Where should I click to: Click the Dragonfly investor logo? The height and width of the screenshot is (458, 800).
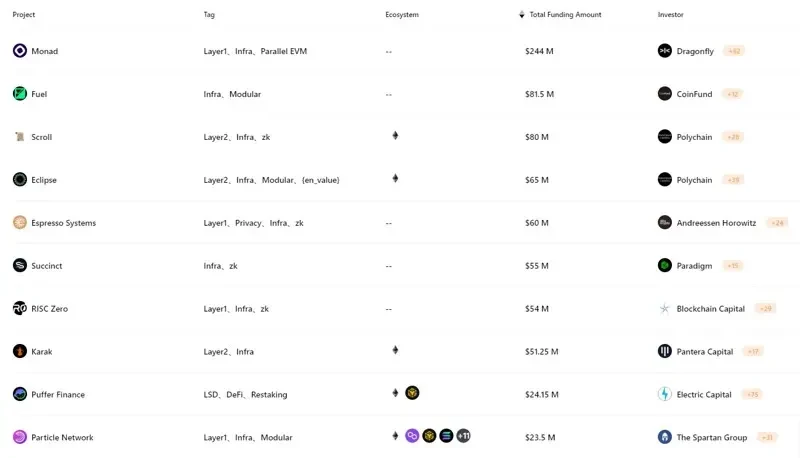point(665,51)
